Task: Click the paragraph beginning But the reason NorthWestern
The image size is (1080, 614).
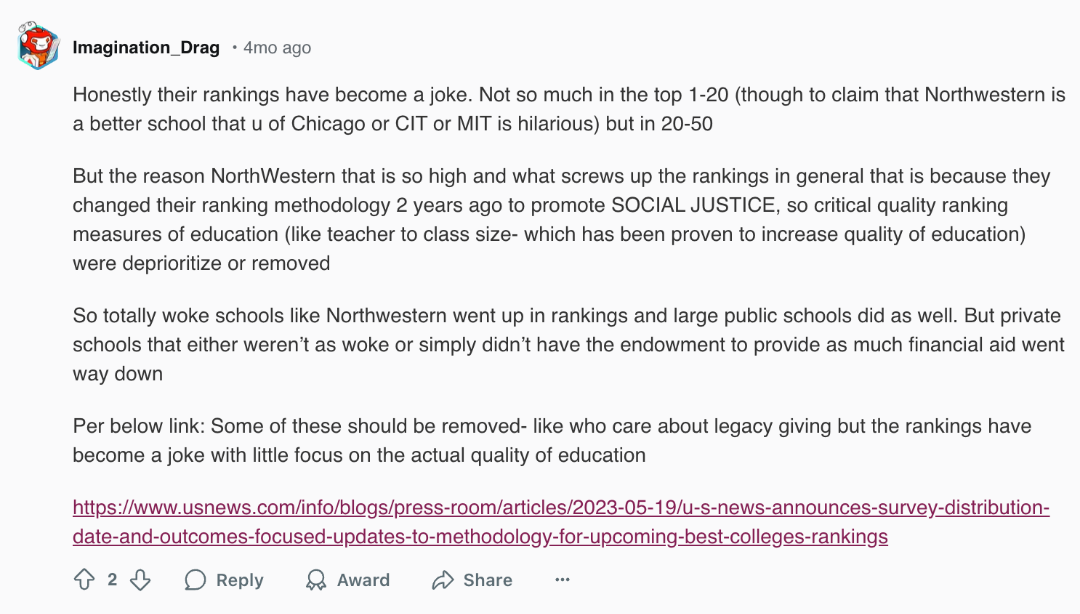Action: pos(561,219)
